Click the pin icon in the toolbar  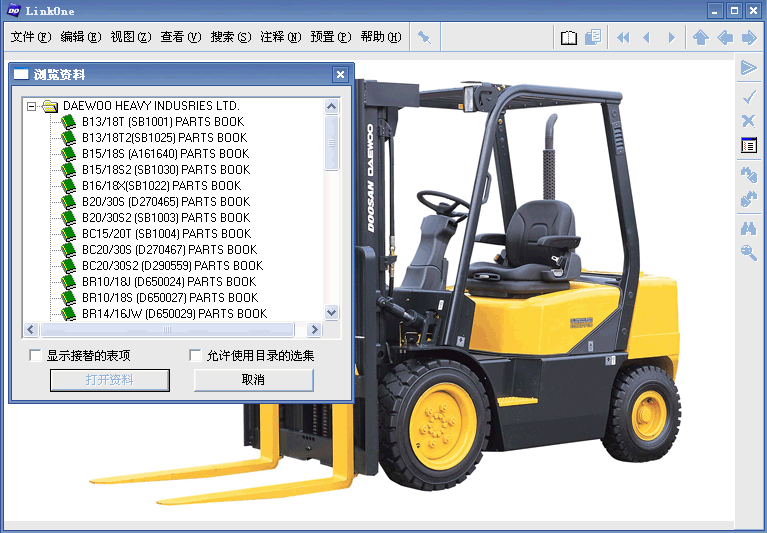pos(424,38)
